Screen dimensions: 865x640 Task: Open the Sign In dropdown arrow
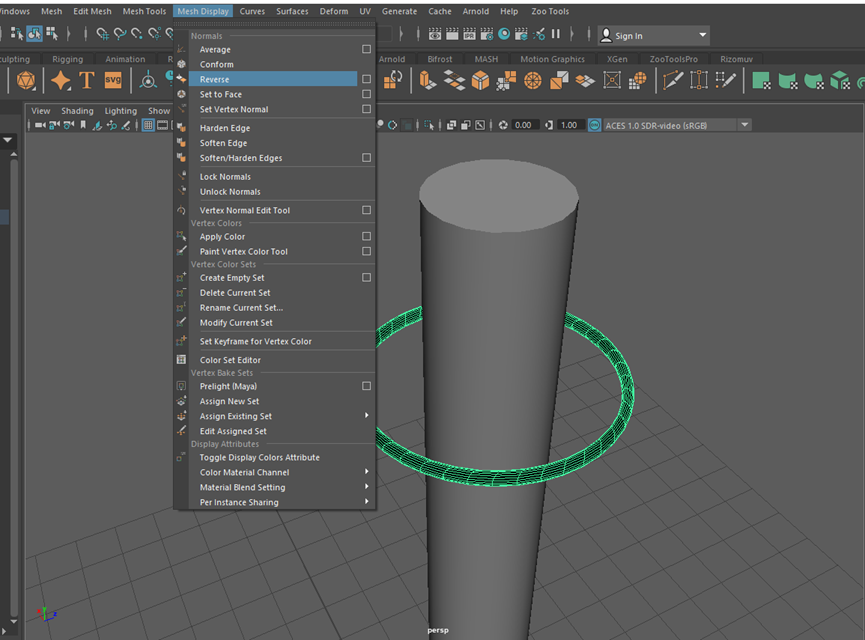(702, 35)
